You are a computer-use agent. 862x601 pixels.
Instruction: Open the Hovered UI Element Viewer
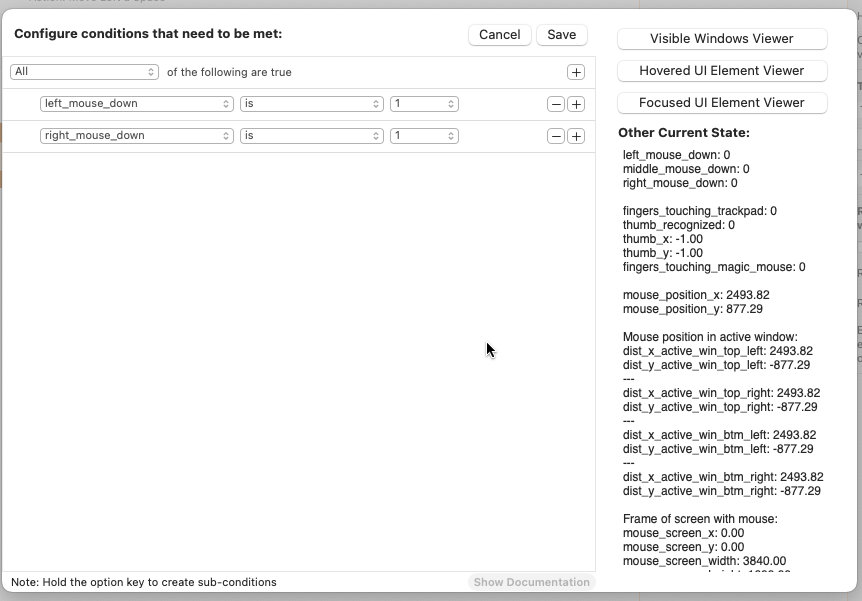tap(722, 70)
